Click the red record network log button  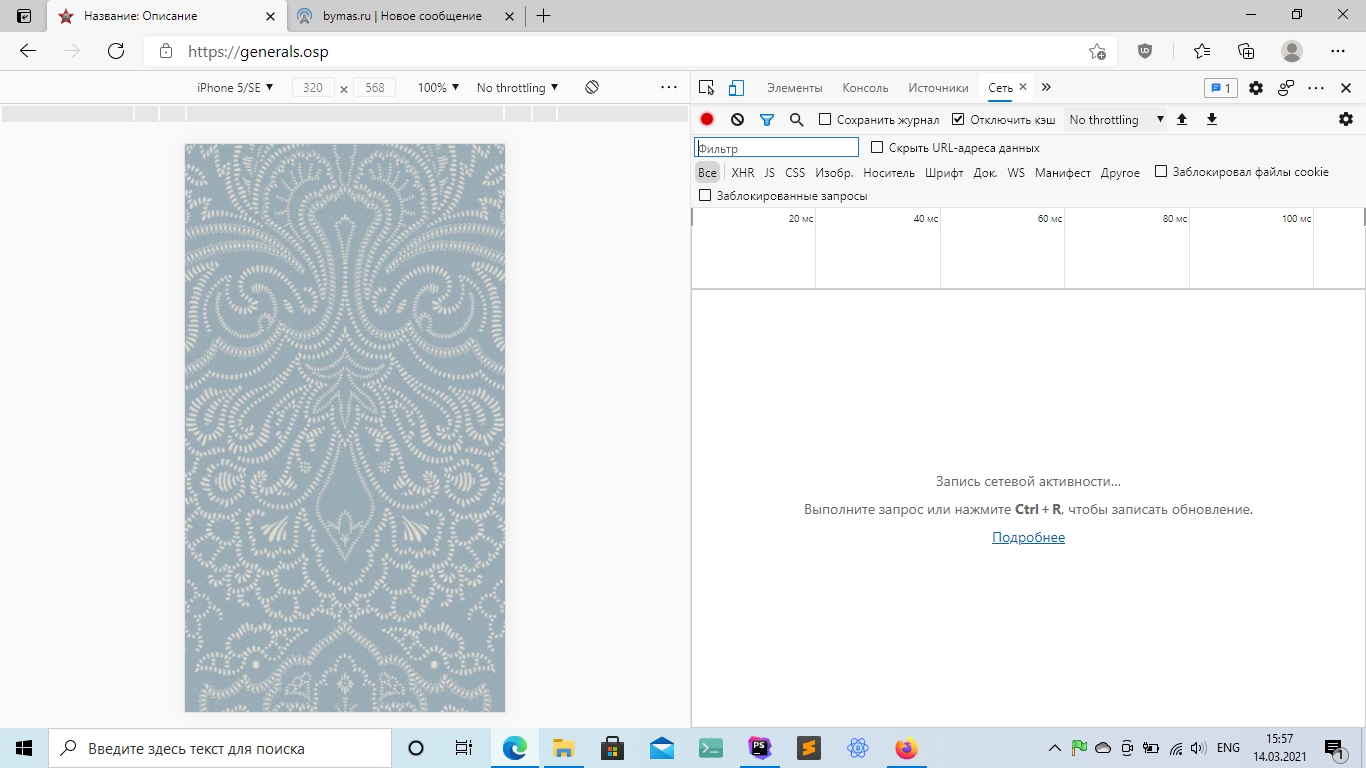click(x=707, y=119)
